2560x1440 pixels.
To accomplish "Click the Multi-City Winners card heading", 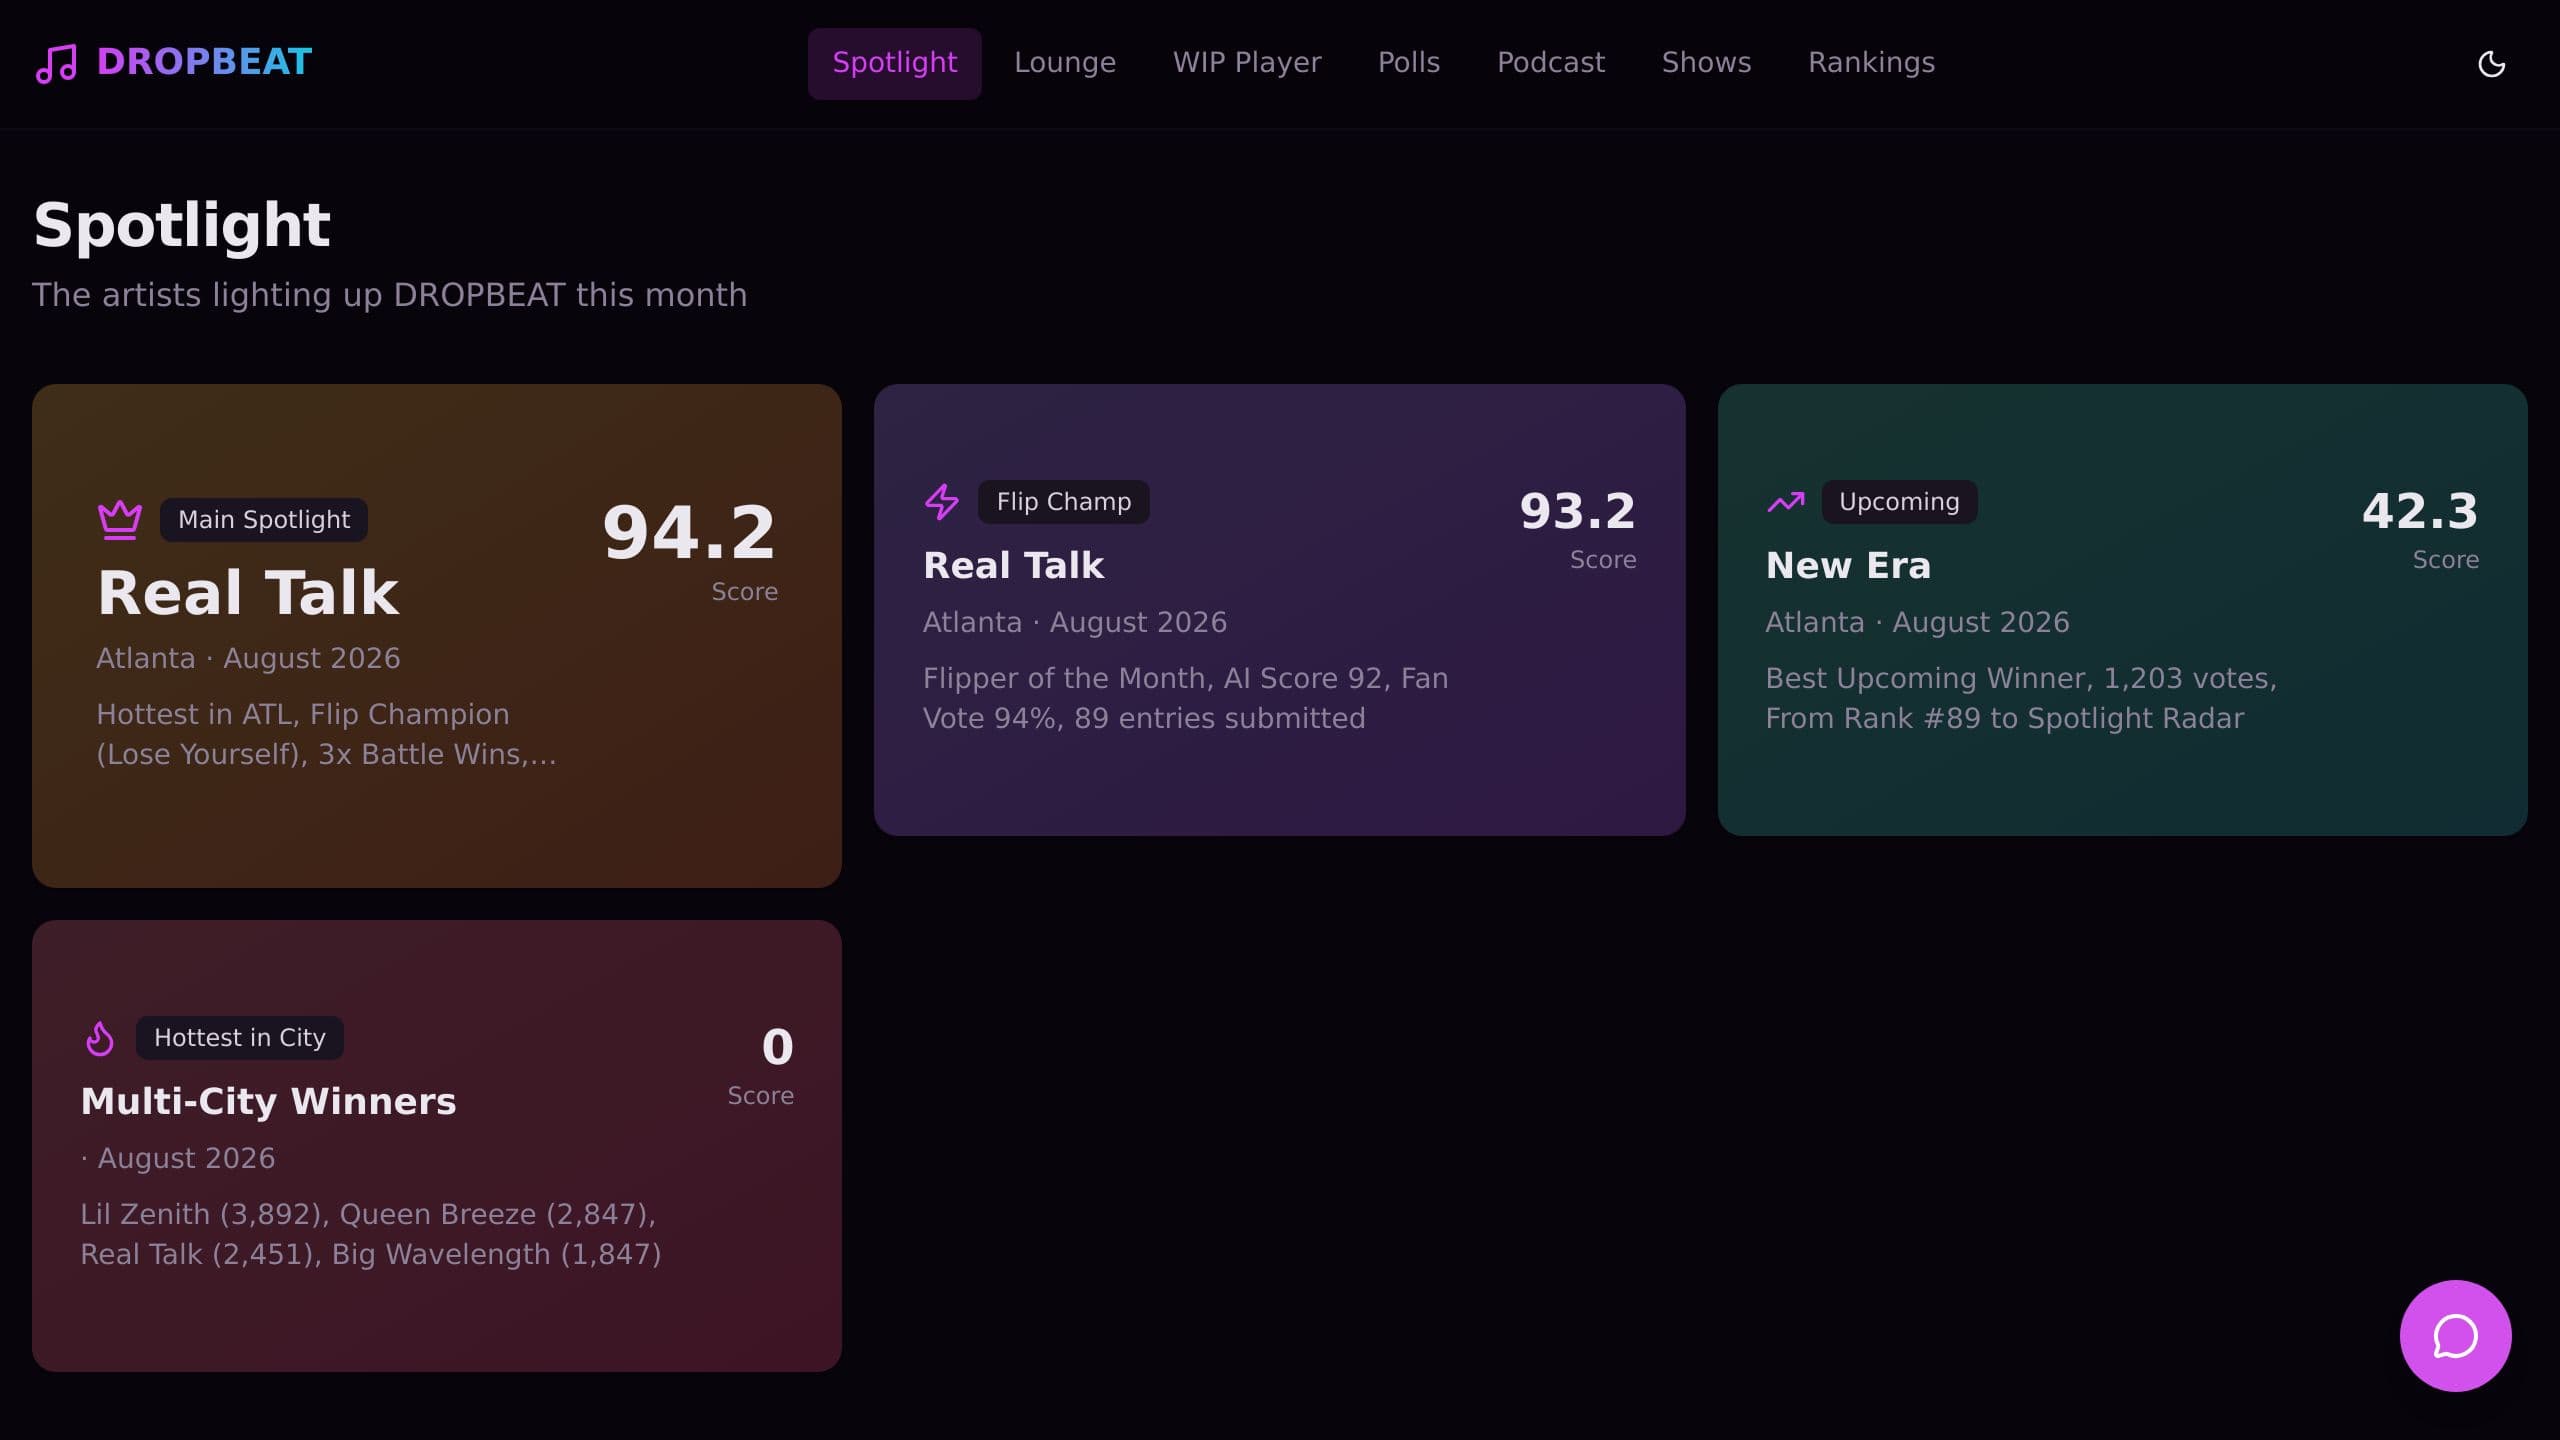I will pyautogui.click(x=268, y=1102).
